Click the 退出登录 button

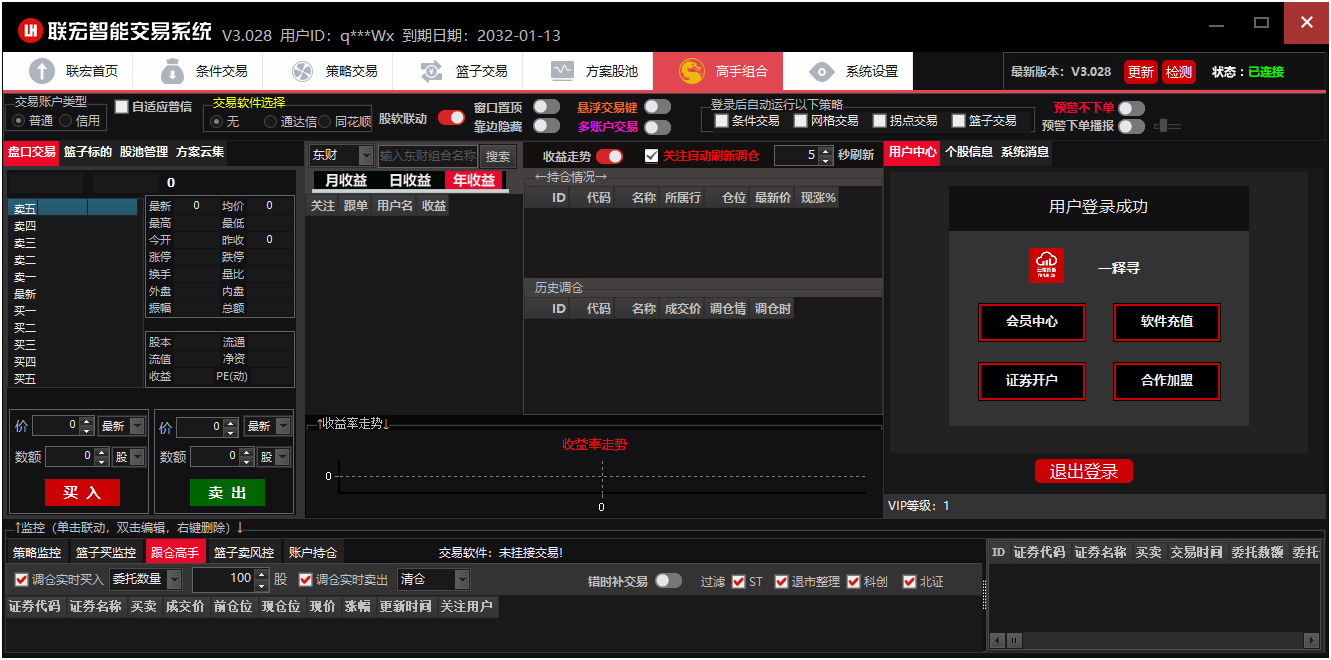[1083, 472]
